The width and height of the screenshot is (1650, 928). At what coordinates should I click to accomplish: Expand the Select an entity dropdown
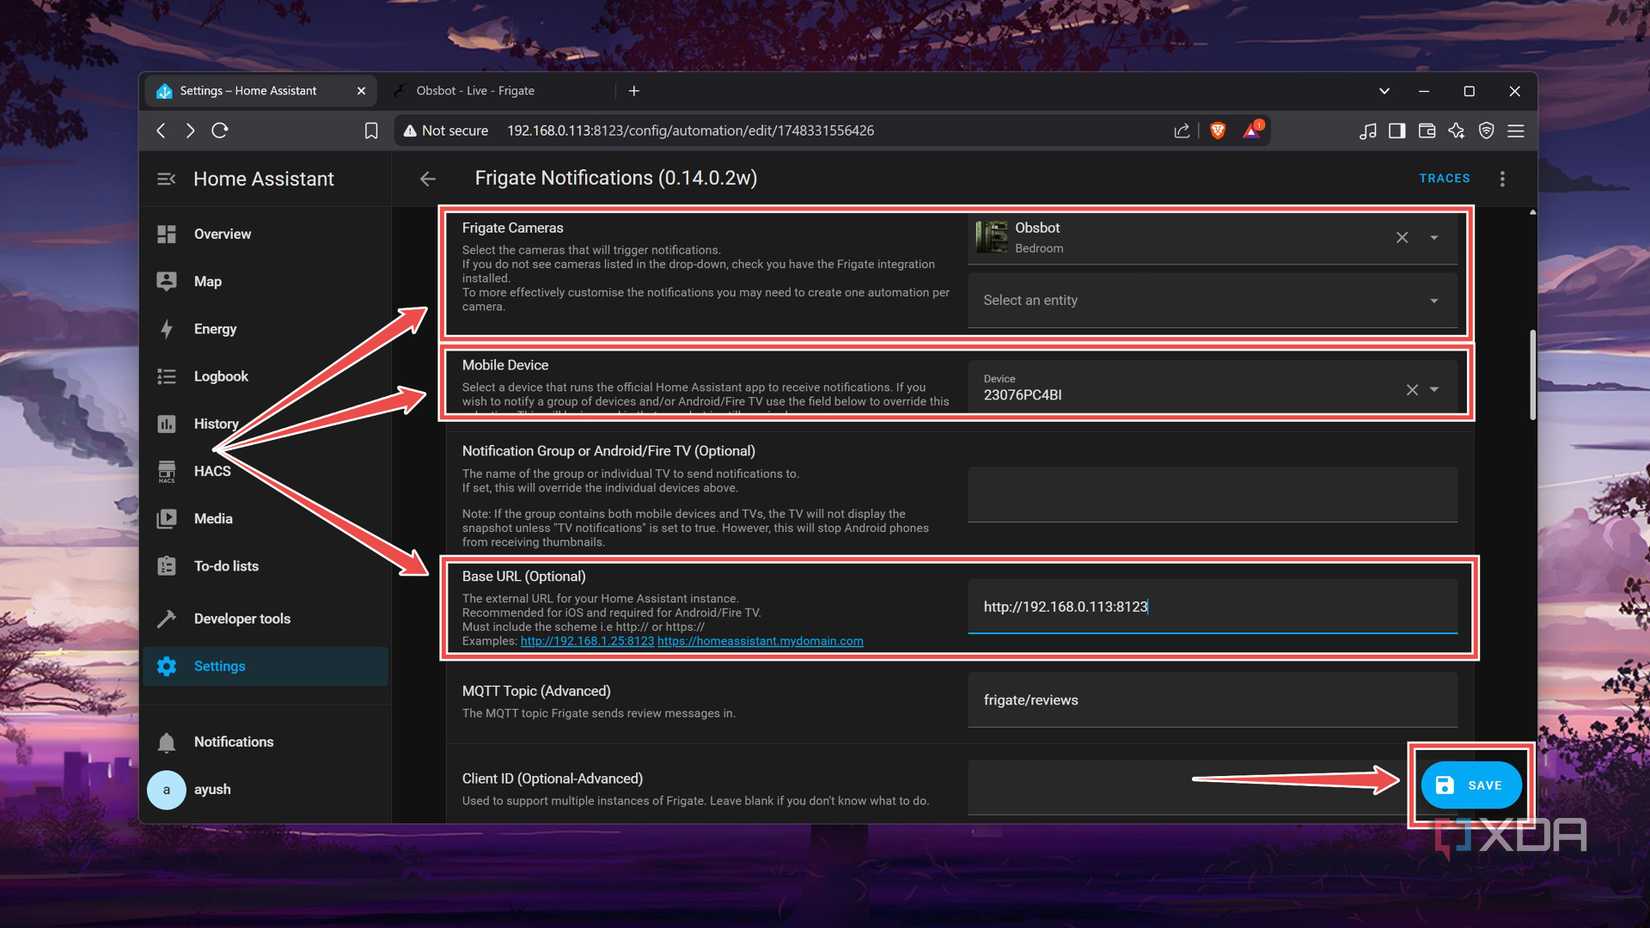click(1433, 300)
